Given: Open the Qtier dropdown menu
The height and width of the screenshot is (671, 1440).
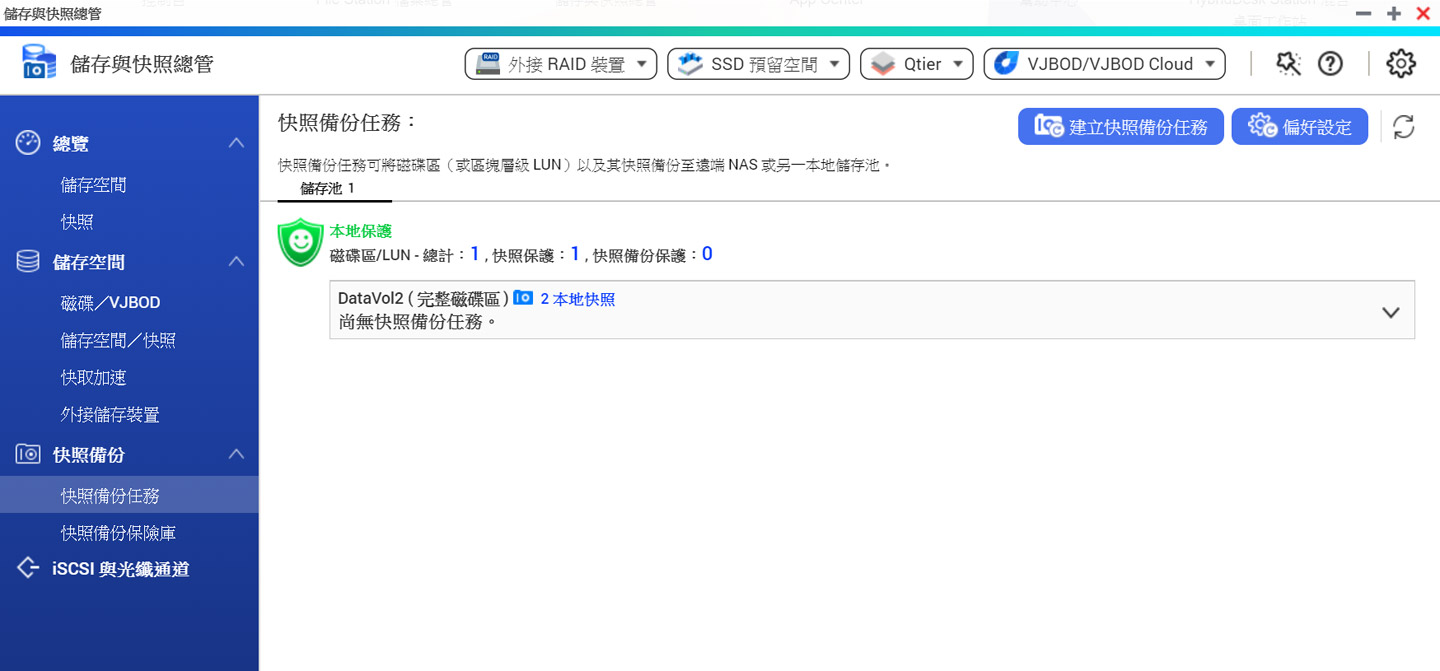Looking at the screenshot, I should click(x=916, y=64).
